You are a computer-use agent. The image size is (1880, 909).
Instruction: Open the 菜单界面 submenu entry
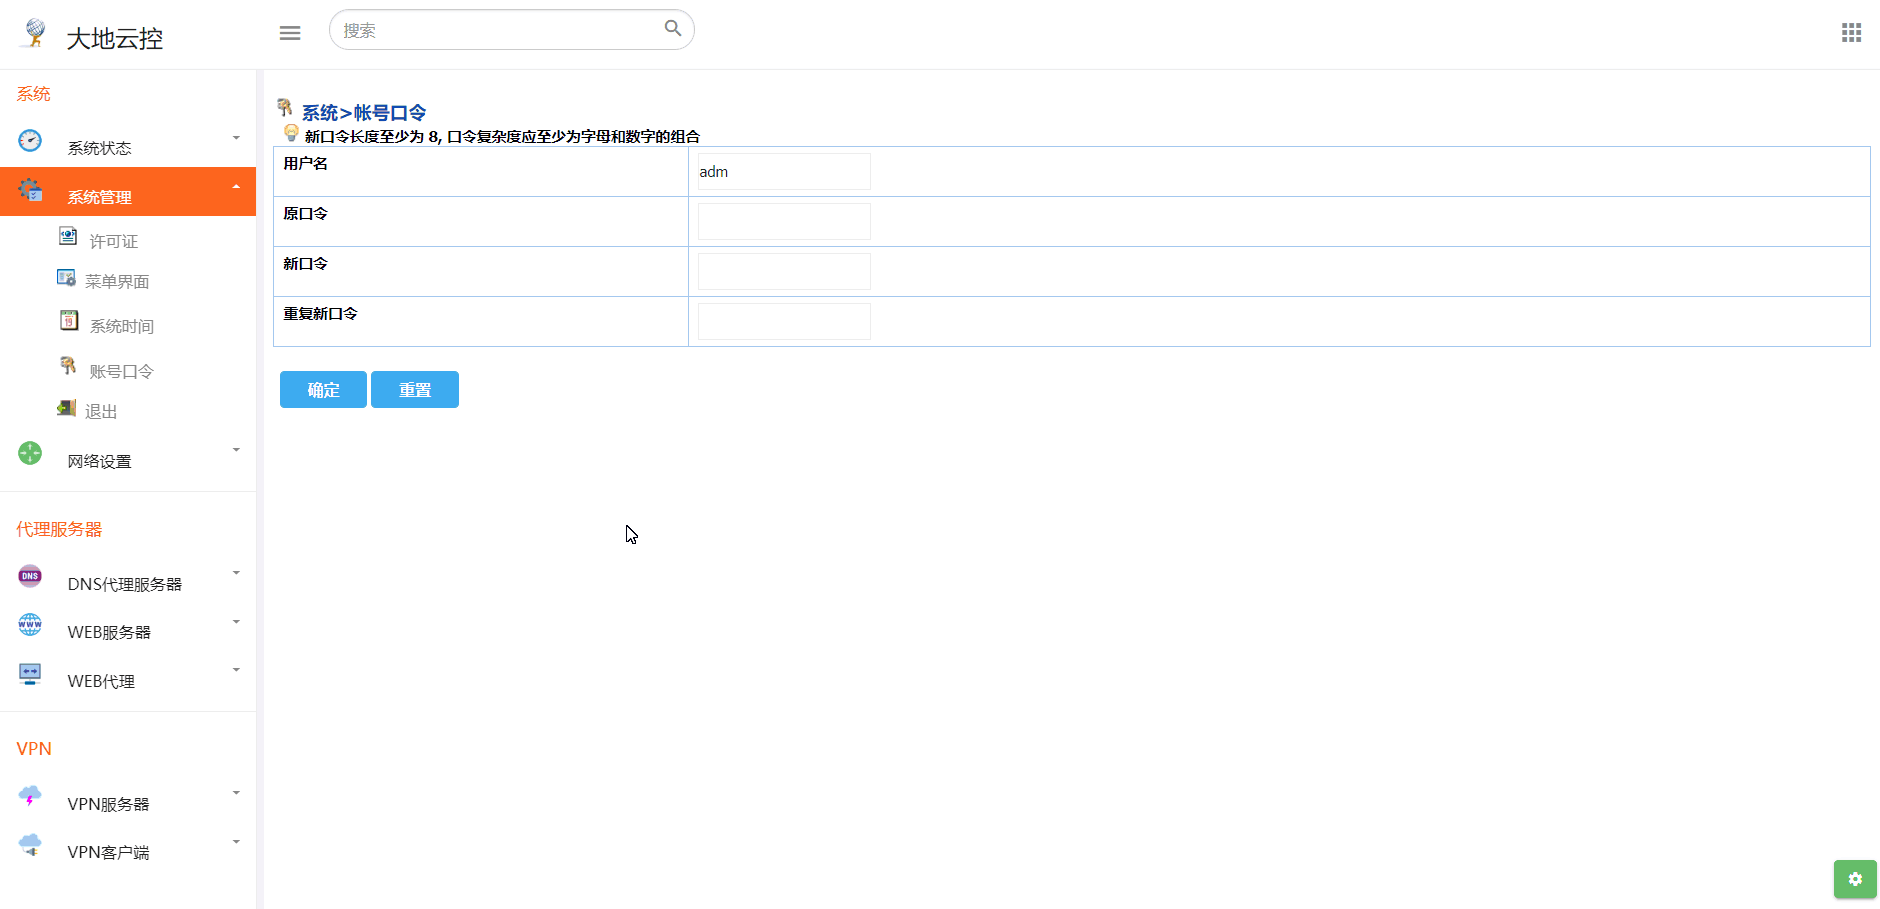tap(117, 281)
